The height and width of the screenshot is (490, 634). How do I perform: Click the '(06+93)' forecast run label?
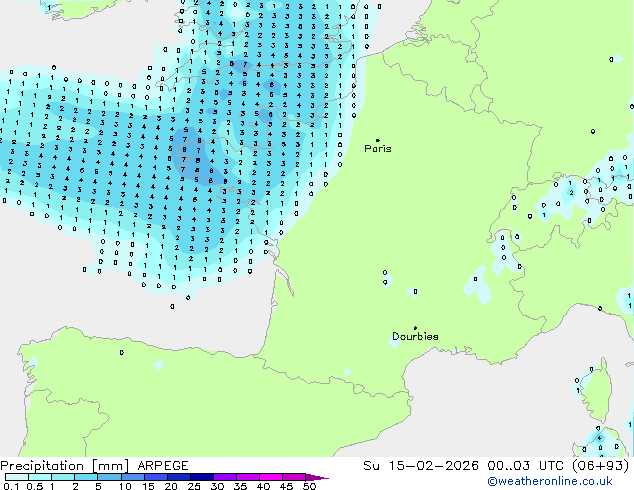pyautogui.click(x=600, y=466)
